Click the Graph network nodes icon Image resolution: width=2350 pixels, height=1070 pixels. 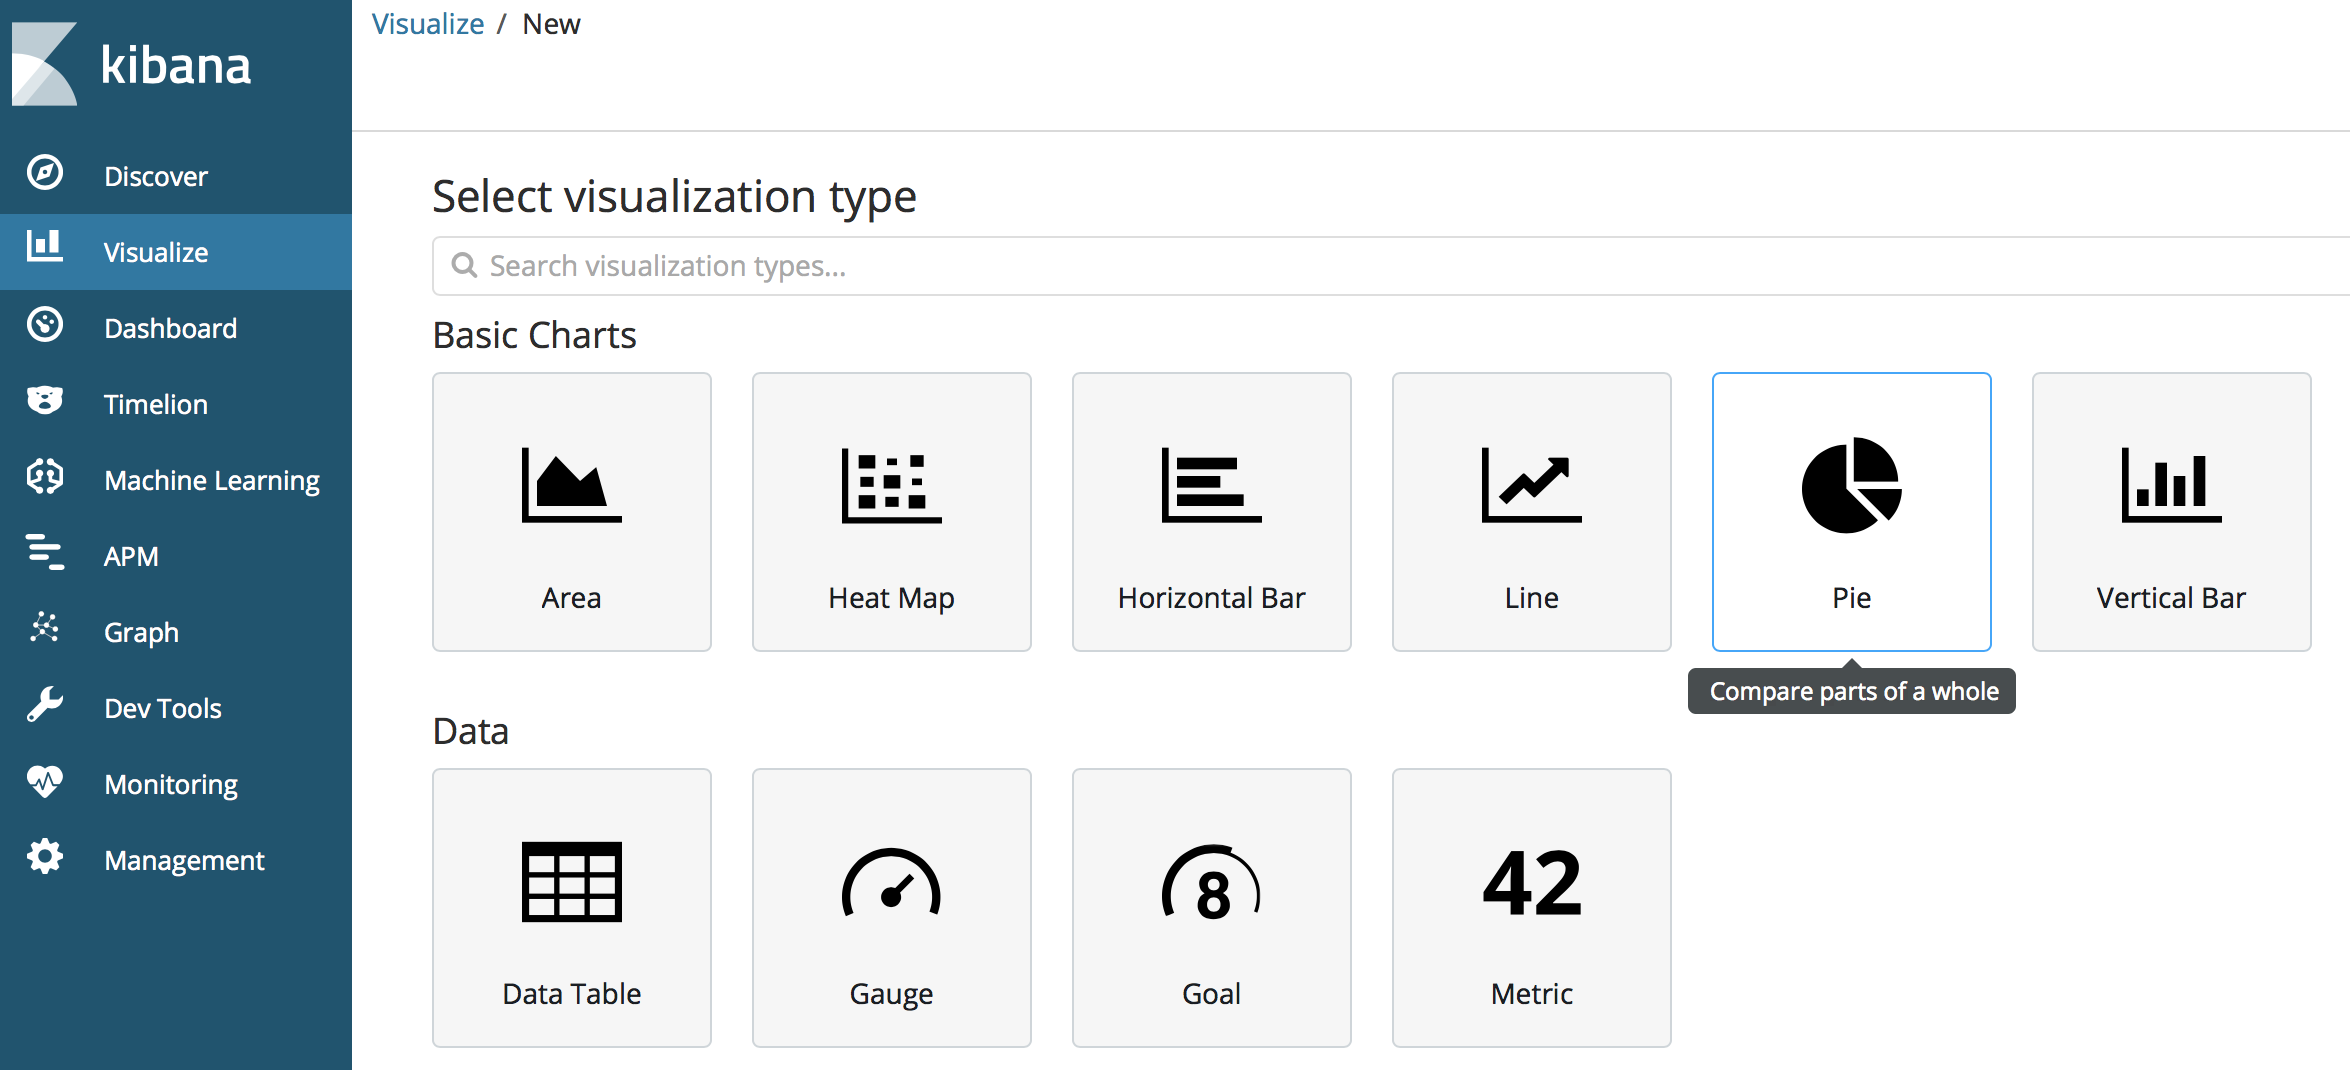[x=45, y=628]
